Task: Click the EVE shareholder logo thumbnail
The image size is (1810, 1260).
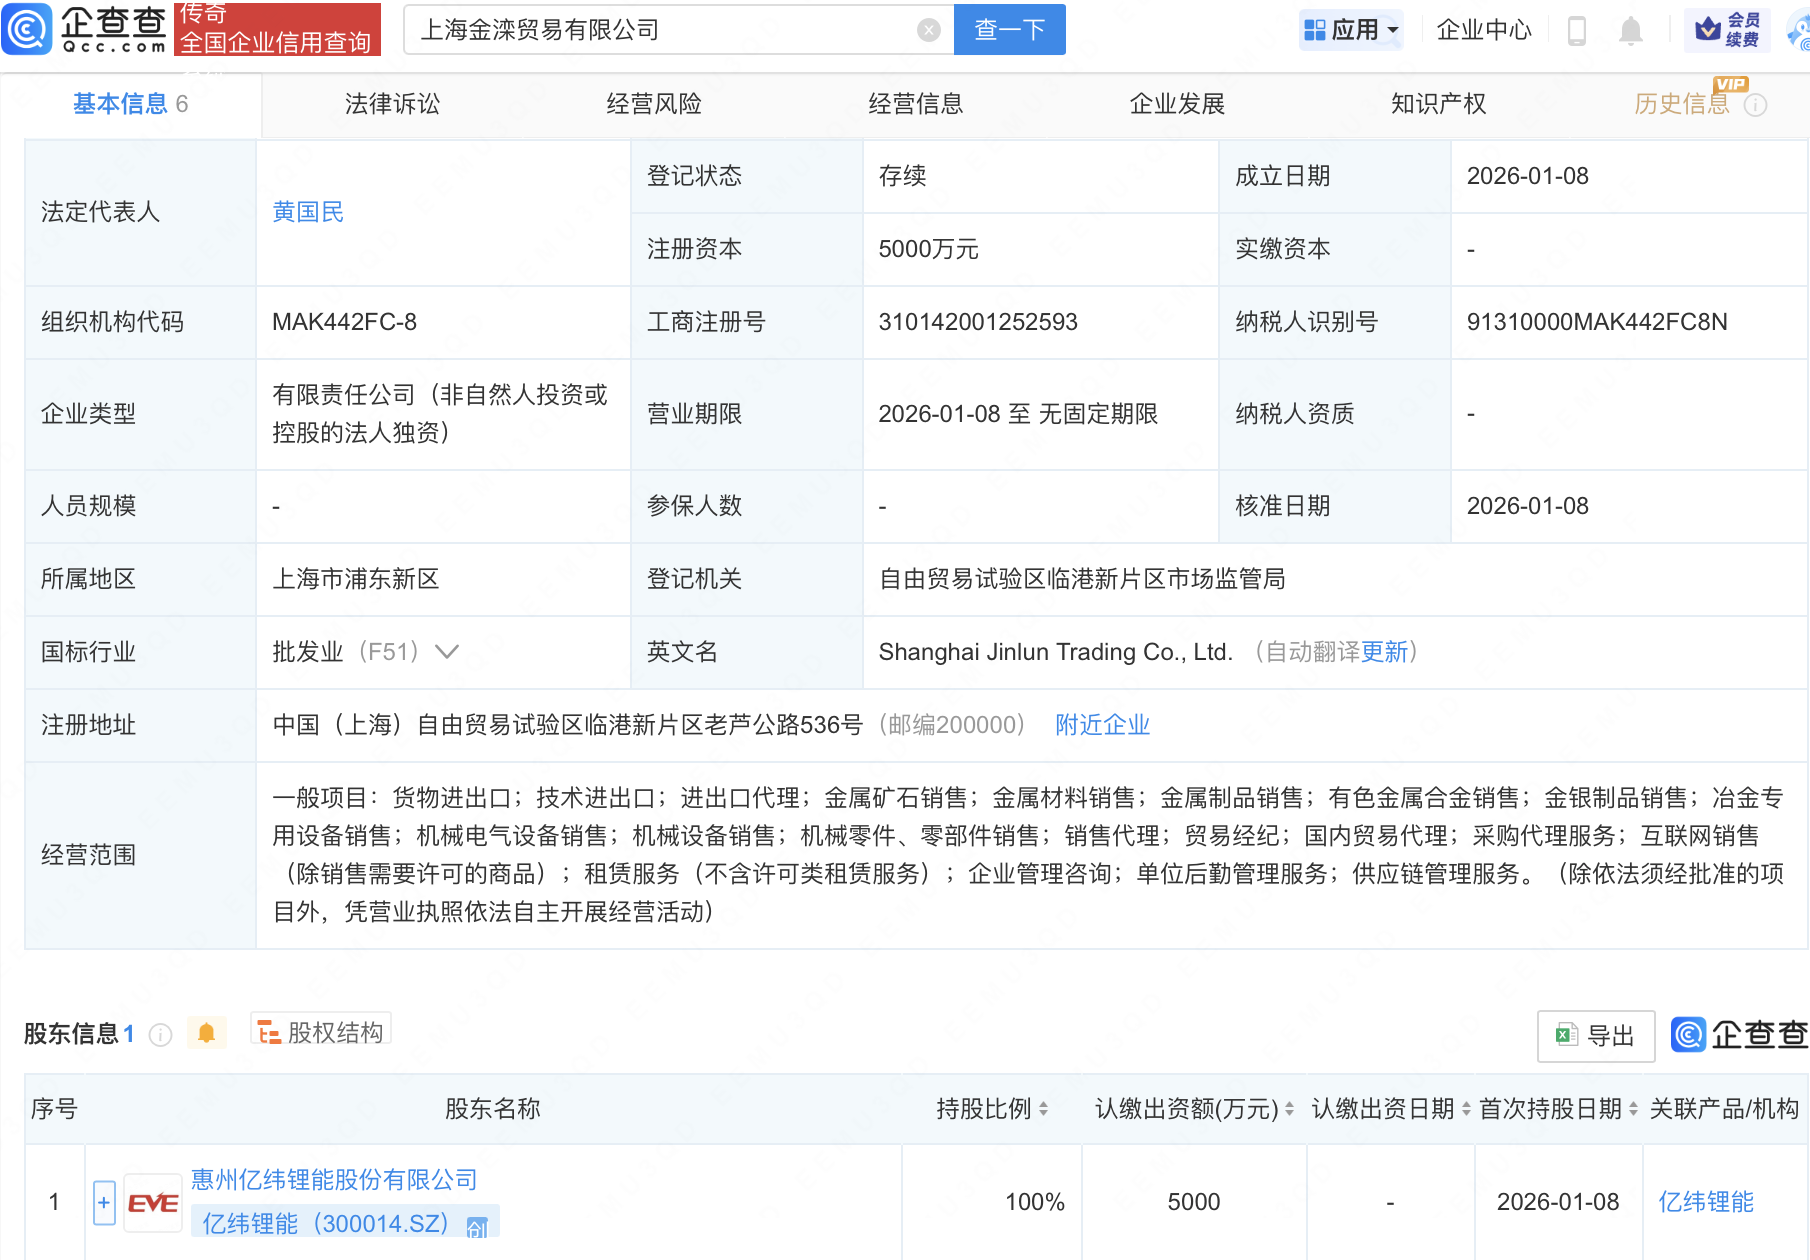Action: pyautogui.click(x=152, y=1203)
